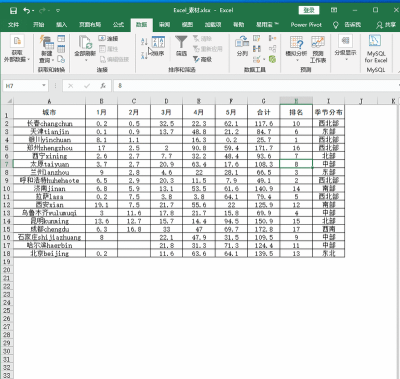Switch to the 页面布局 Page Layout tab
Screen dimensions: 400x379
pyautogui.click(x=90, y=25)
